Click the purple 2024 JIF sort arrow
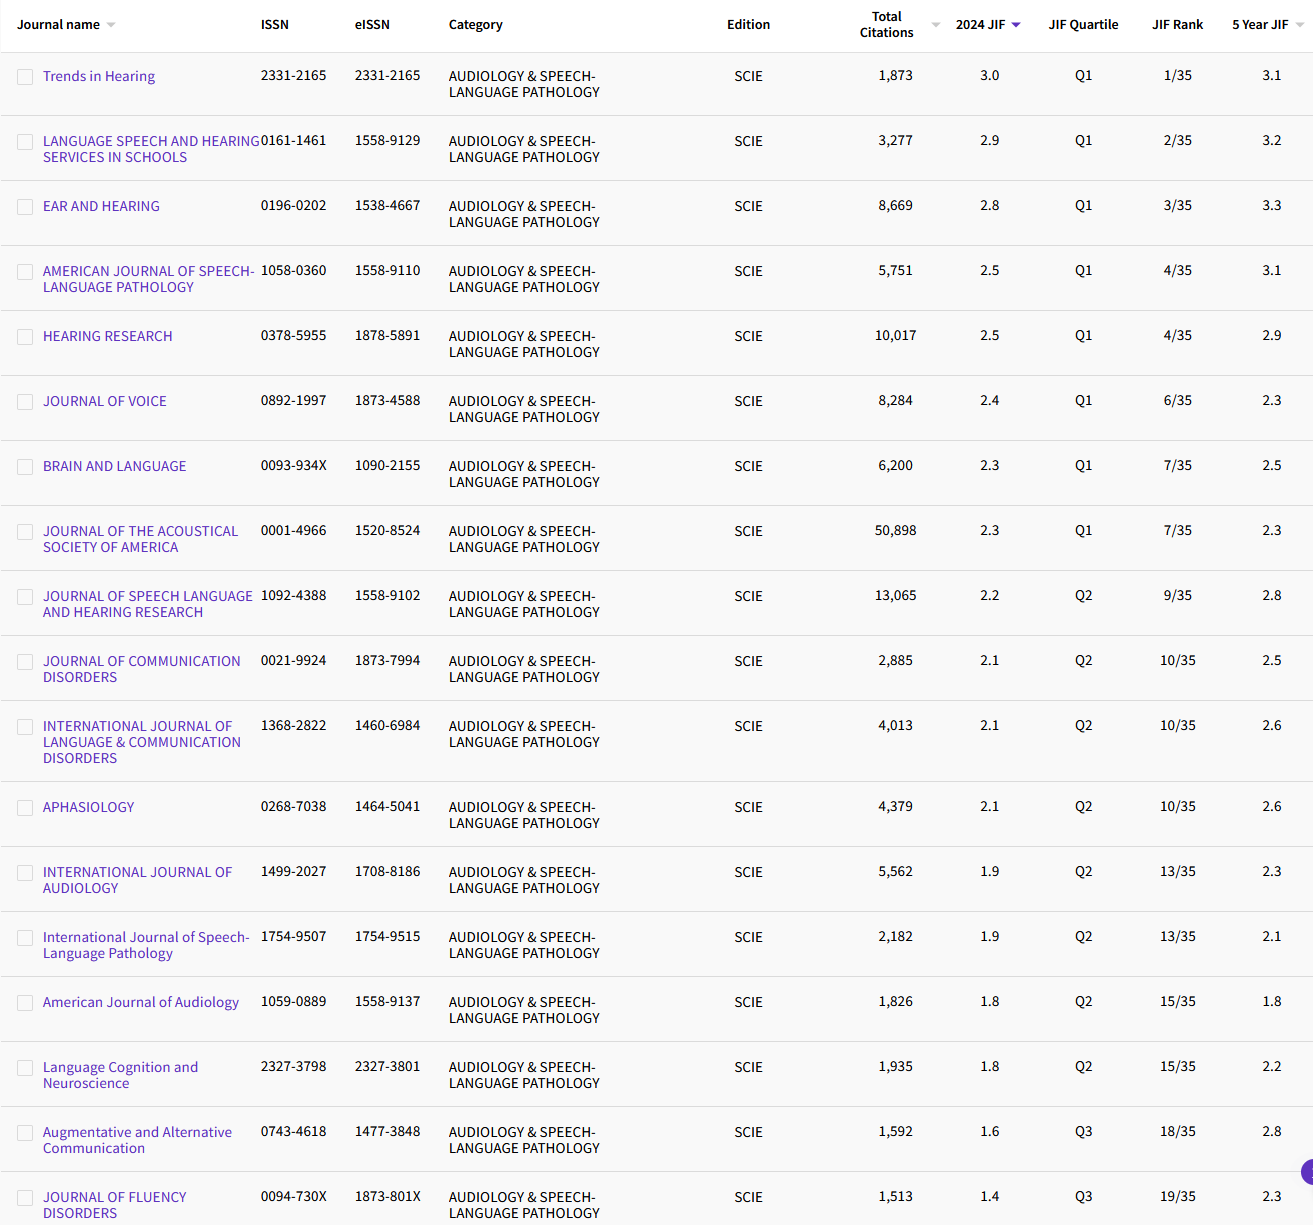 tap(1016, 25)
